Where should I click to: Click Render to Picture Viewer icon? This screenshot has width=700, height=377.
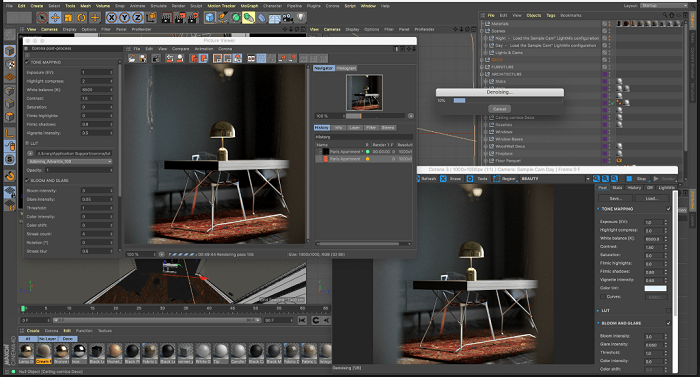pos(179,17)
